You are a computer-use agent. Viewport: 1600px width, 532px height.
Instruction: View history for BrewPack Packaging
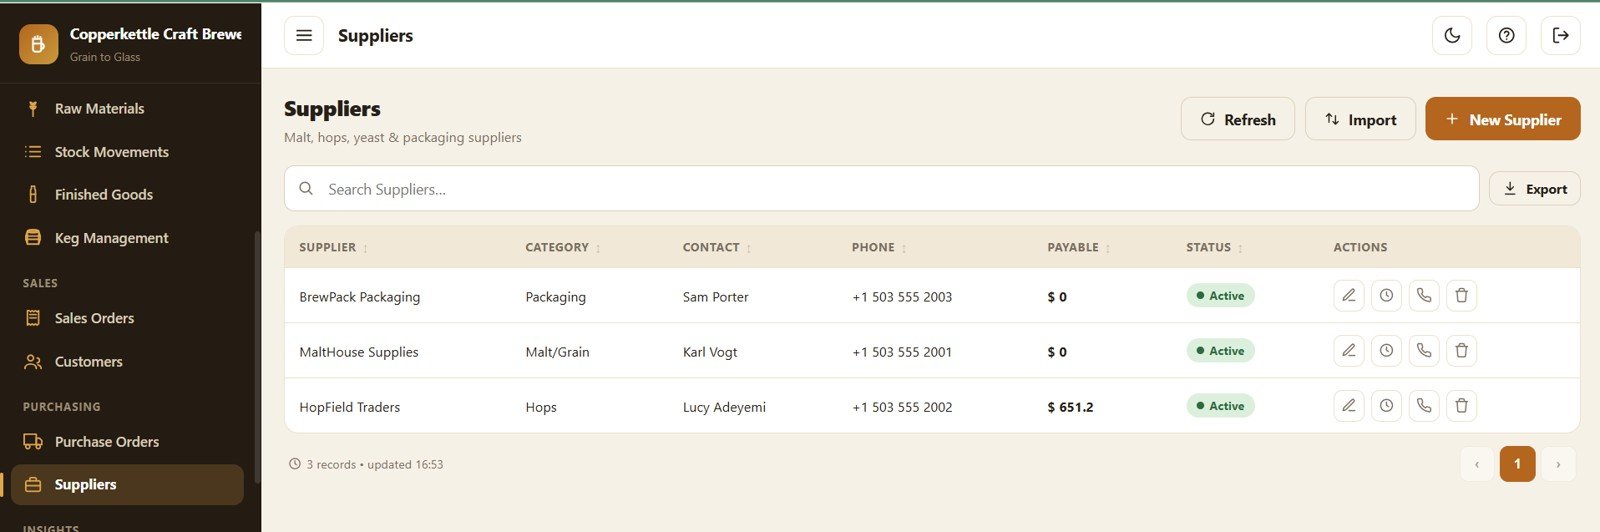1386,296
